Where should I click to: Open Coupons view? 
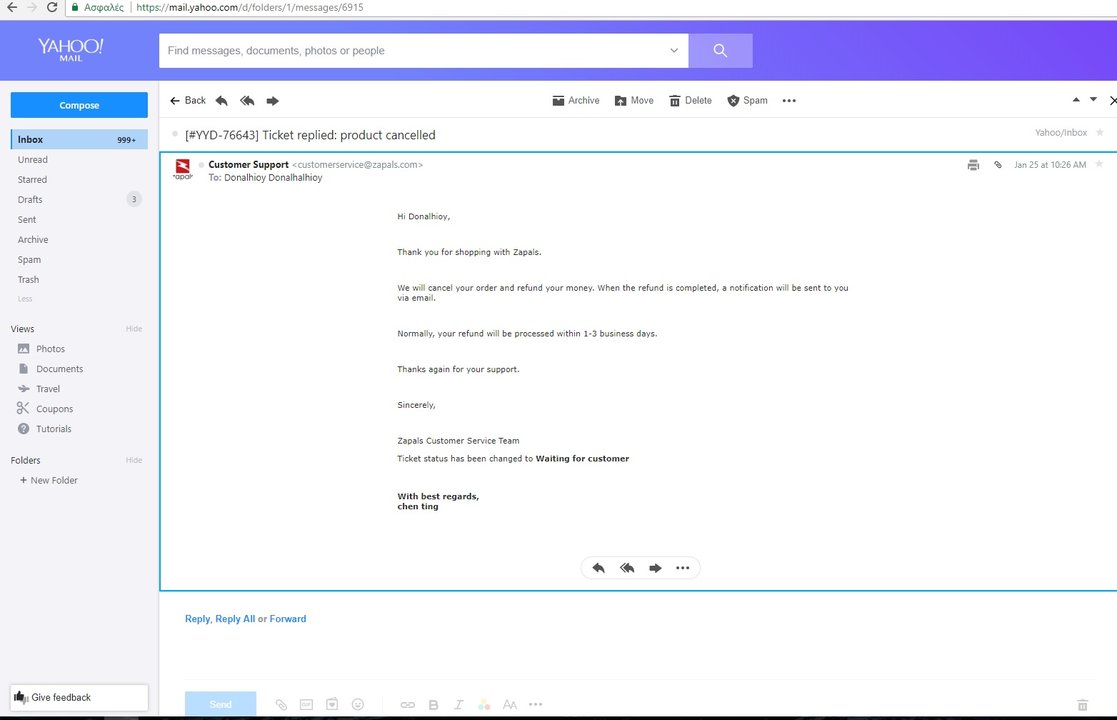click(x=46, y=409)
